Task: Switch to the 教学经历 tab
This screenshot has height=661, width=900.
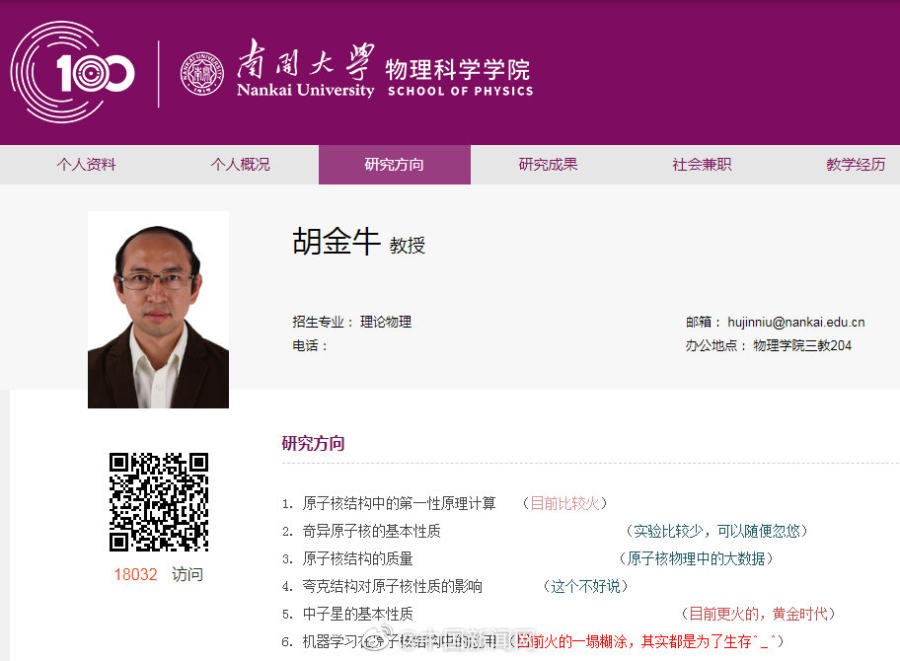Action: pyautogui.click(x=855, y=165)
